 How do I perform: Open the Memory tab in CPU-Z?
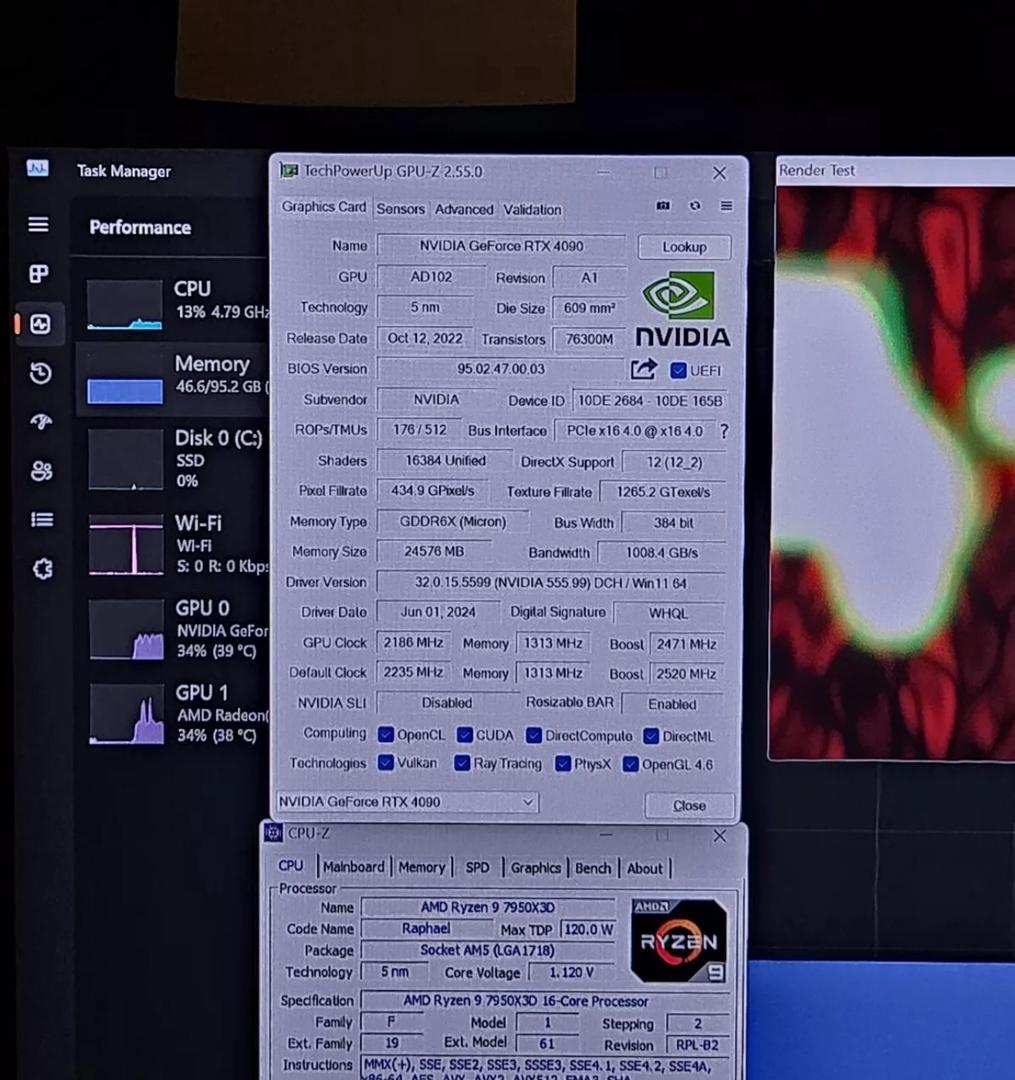point(421,867)
